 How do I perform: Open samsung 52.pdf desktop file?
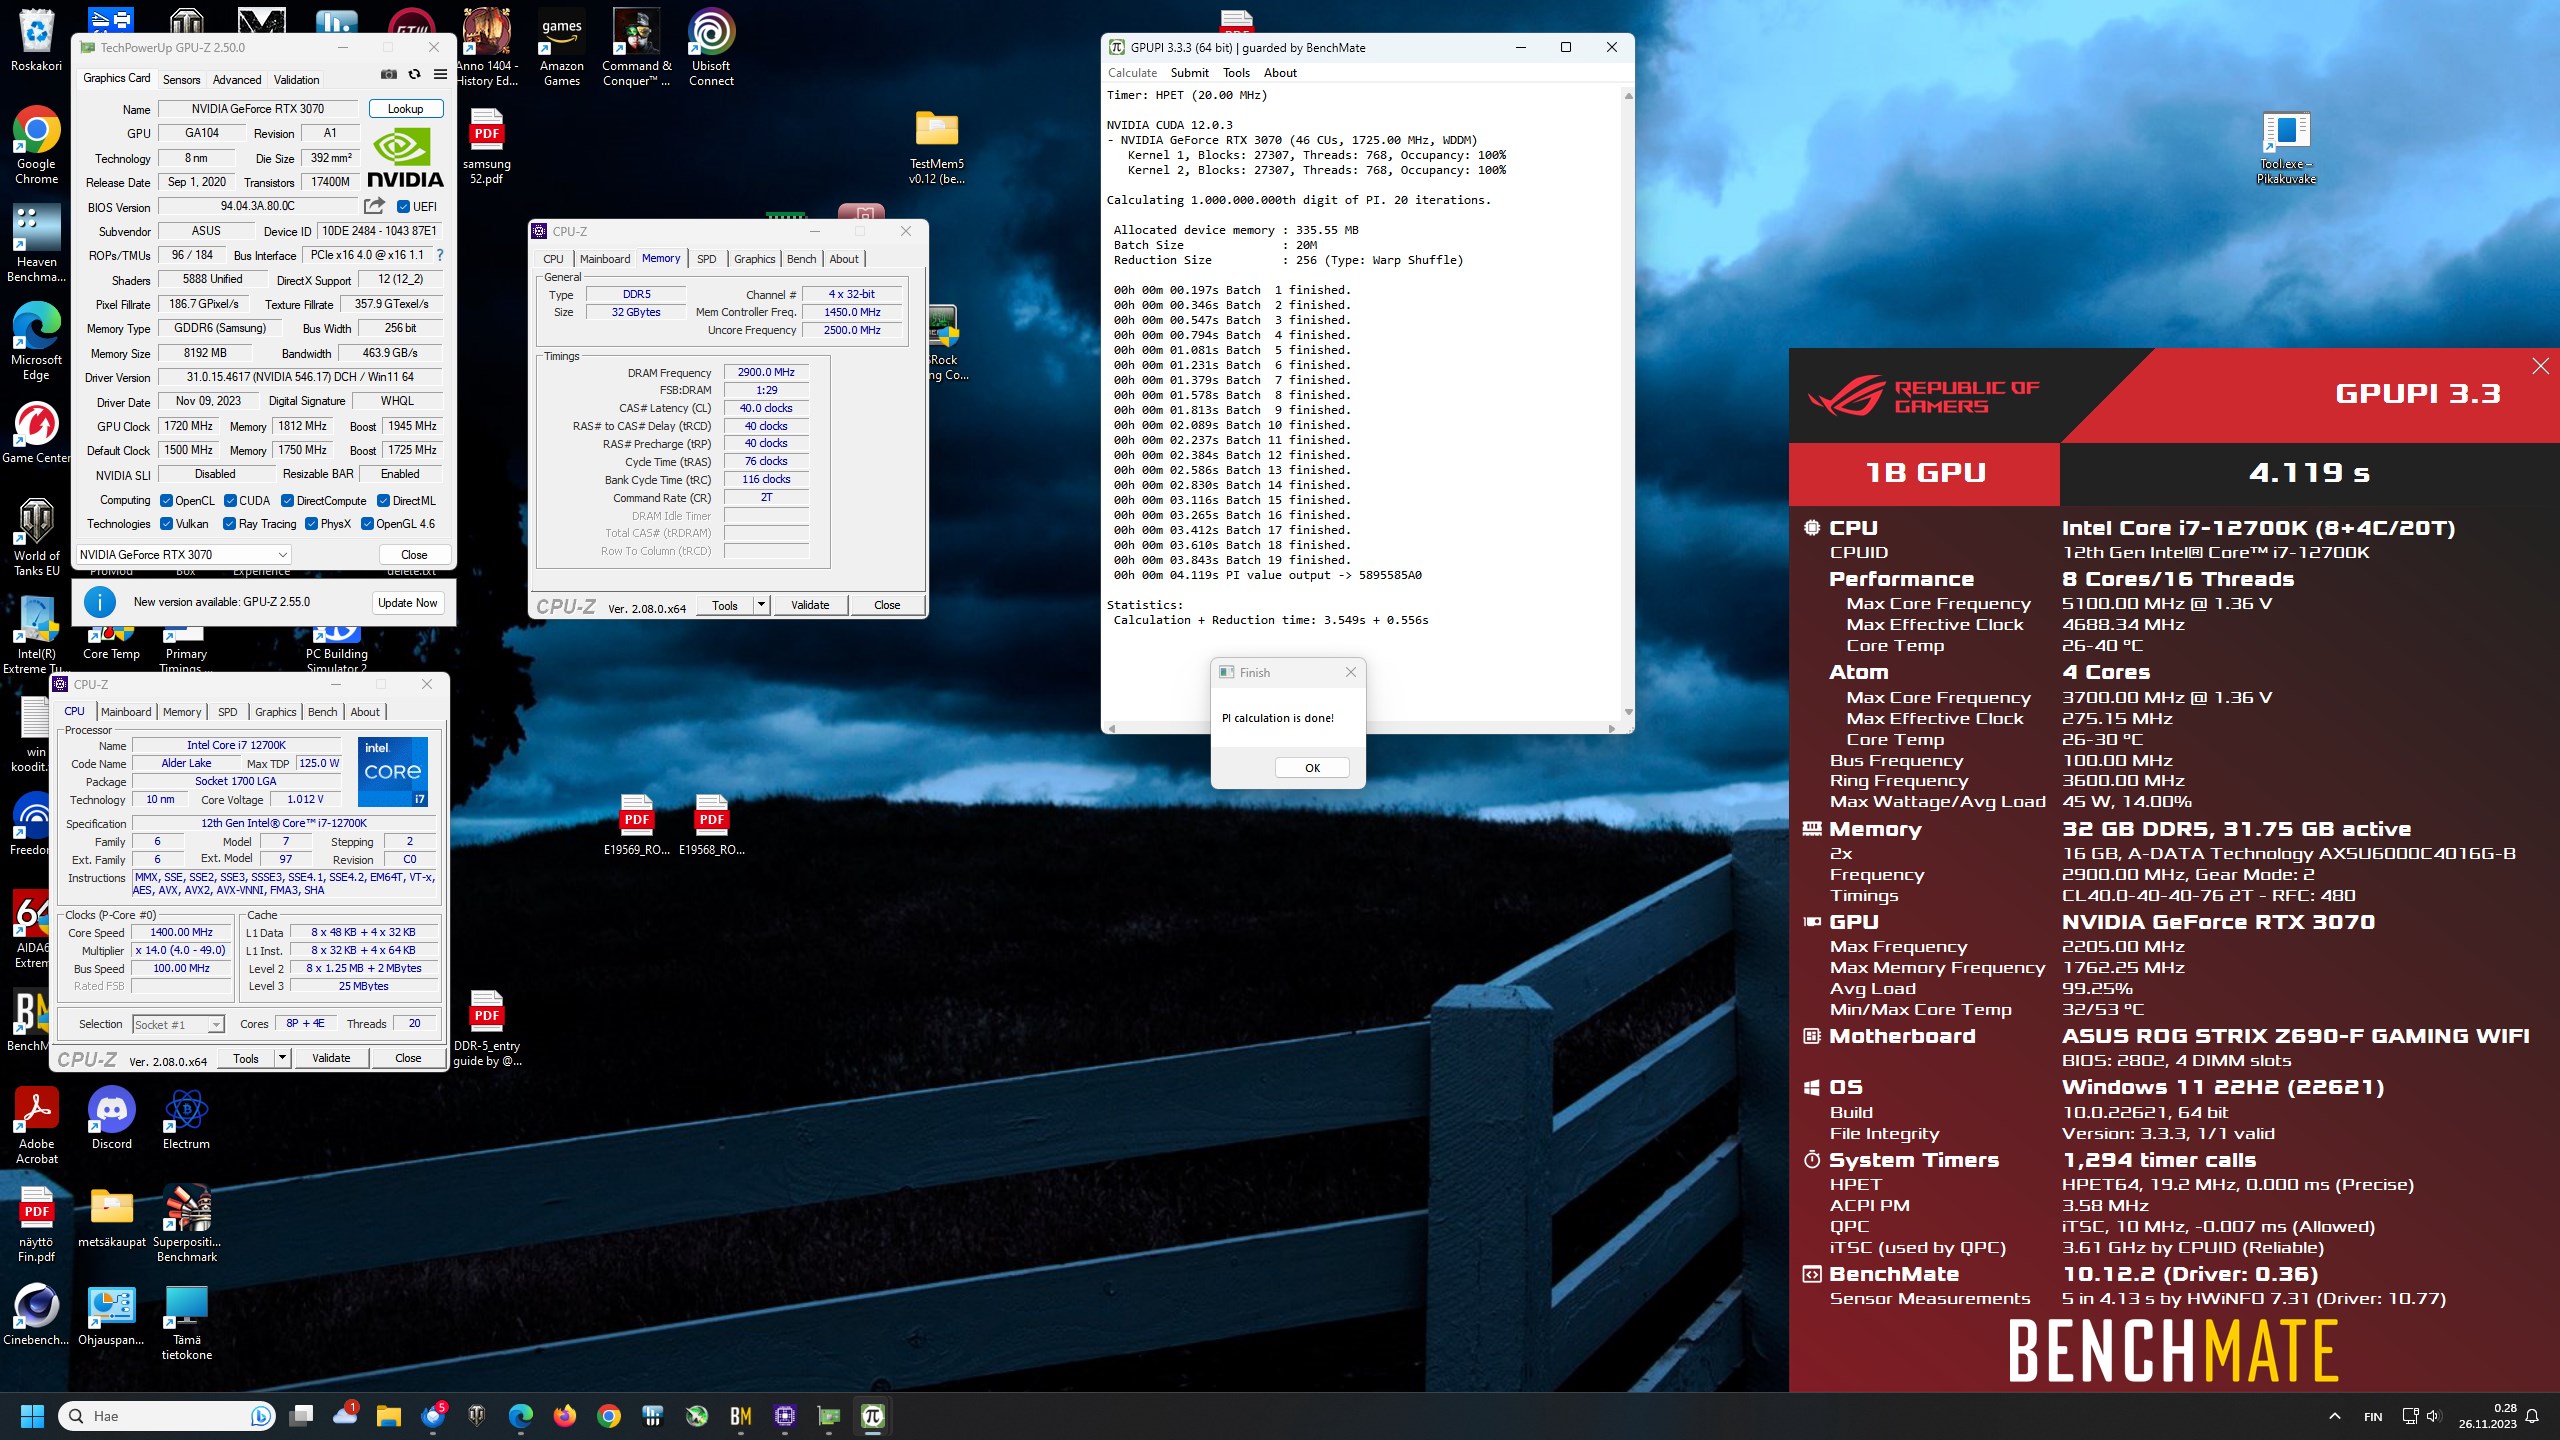pos(487,146)
